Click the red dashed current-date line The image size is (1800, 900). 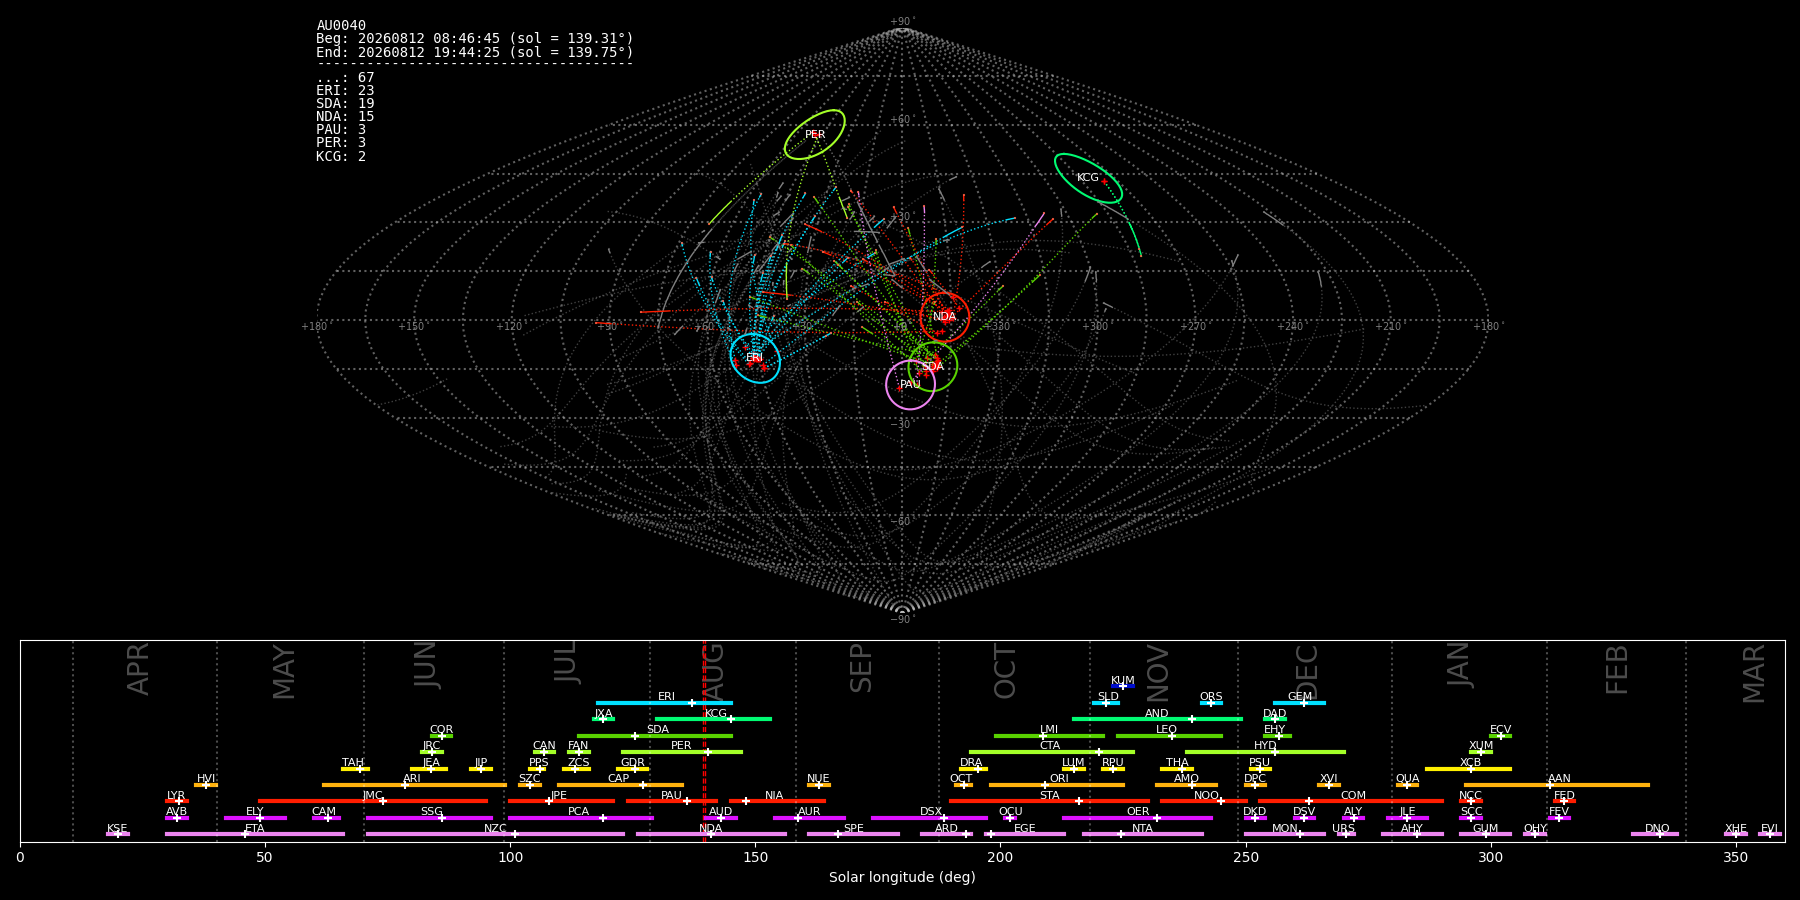tap(704, 740)
